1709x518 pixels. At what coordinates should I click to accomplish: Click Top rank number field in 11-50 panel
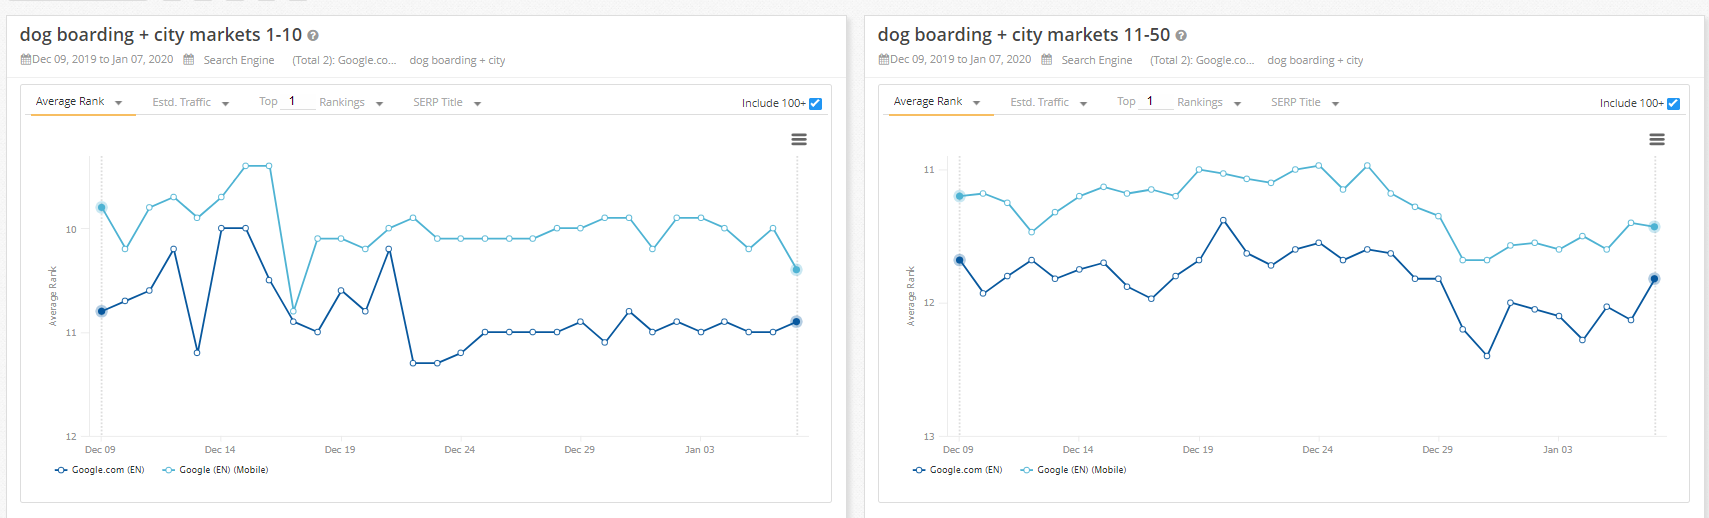tap(1155, 101)
